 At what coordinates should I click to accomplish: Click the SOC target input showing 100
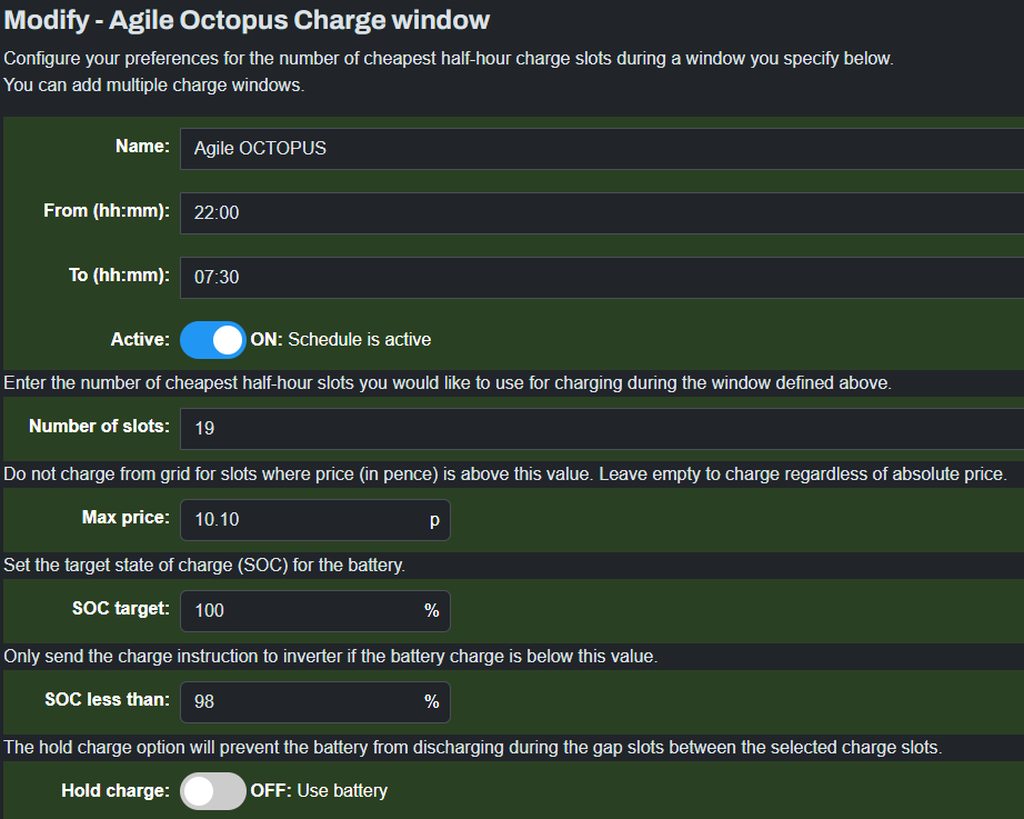(x=300, y=610)
